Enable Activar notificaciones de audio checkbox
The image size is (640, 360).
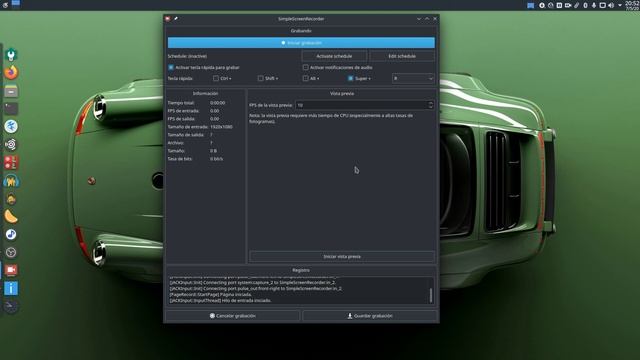[x=305, y=67]
